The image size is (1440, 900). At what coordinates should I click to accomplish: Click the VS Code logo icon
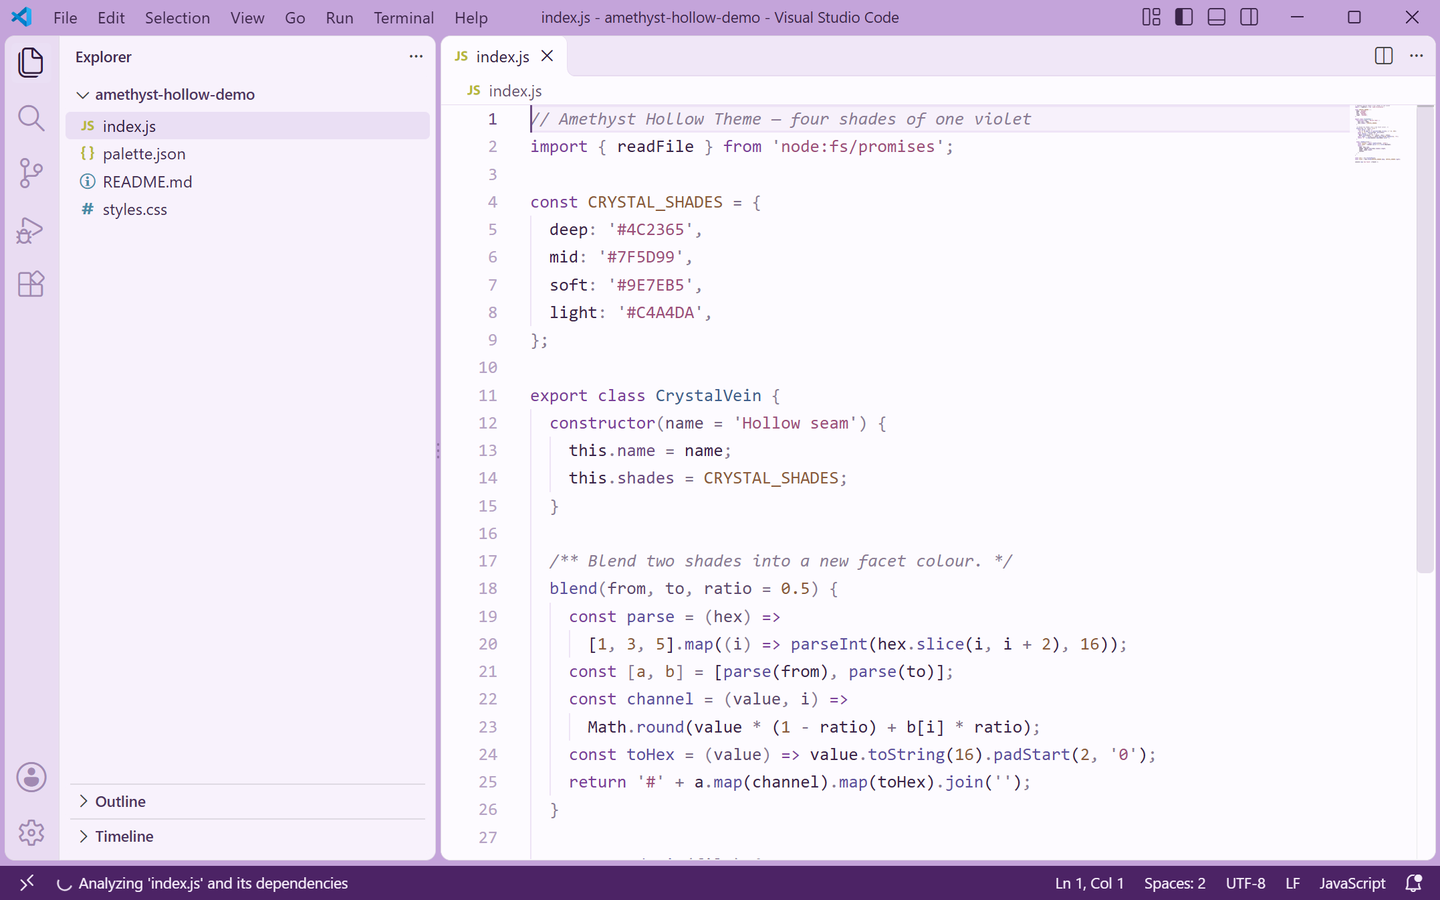coord(21,17)
